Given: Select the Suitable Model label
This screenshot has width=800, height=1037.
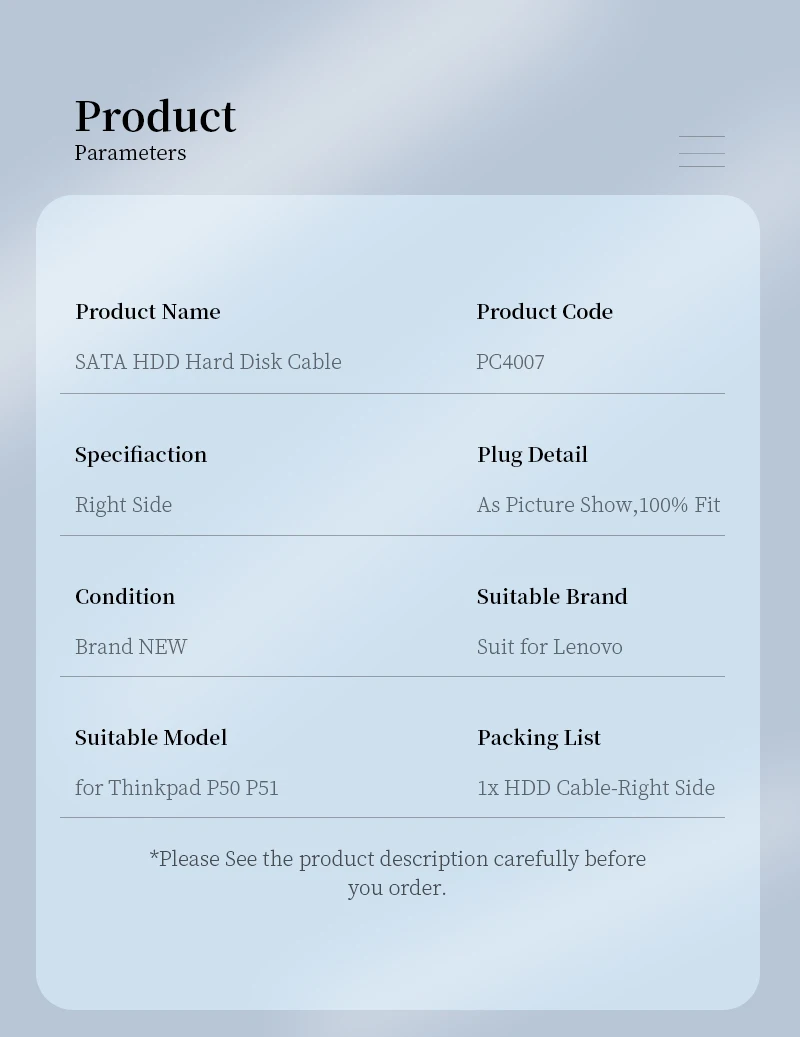Looking at the screenshot, I should tap(150, 737).
